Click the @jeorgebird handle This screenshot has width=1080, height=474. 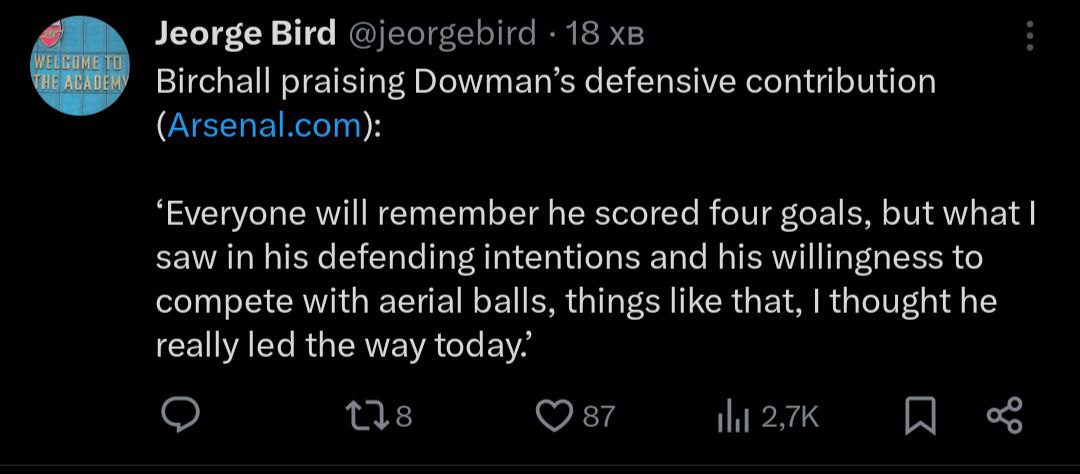(x=441, y=35)
